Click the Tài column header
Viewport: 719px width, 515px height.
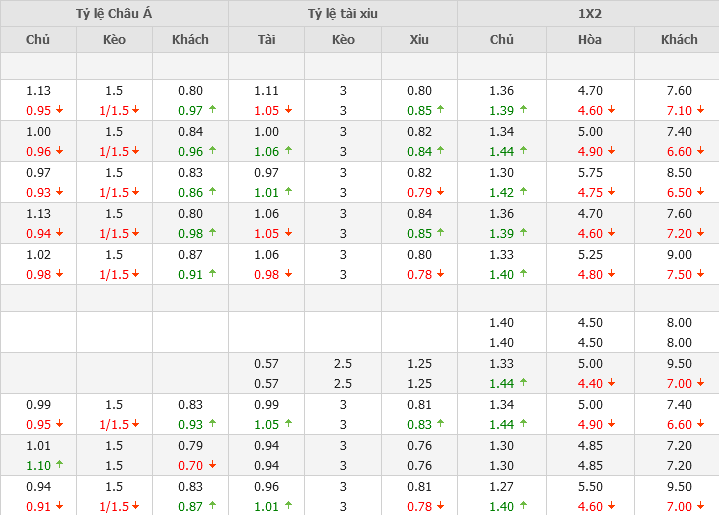[266, 39]
